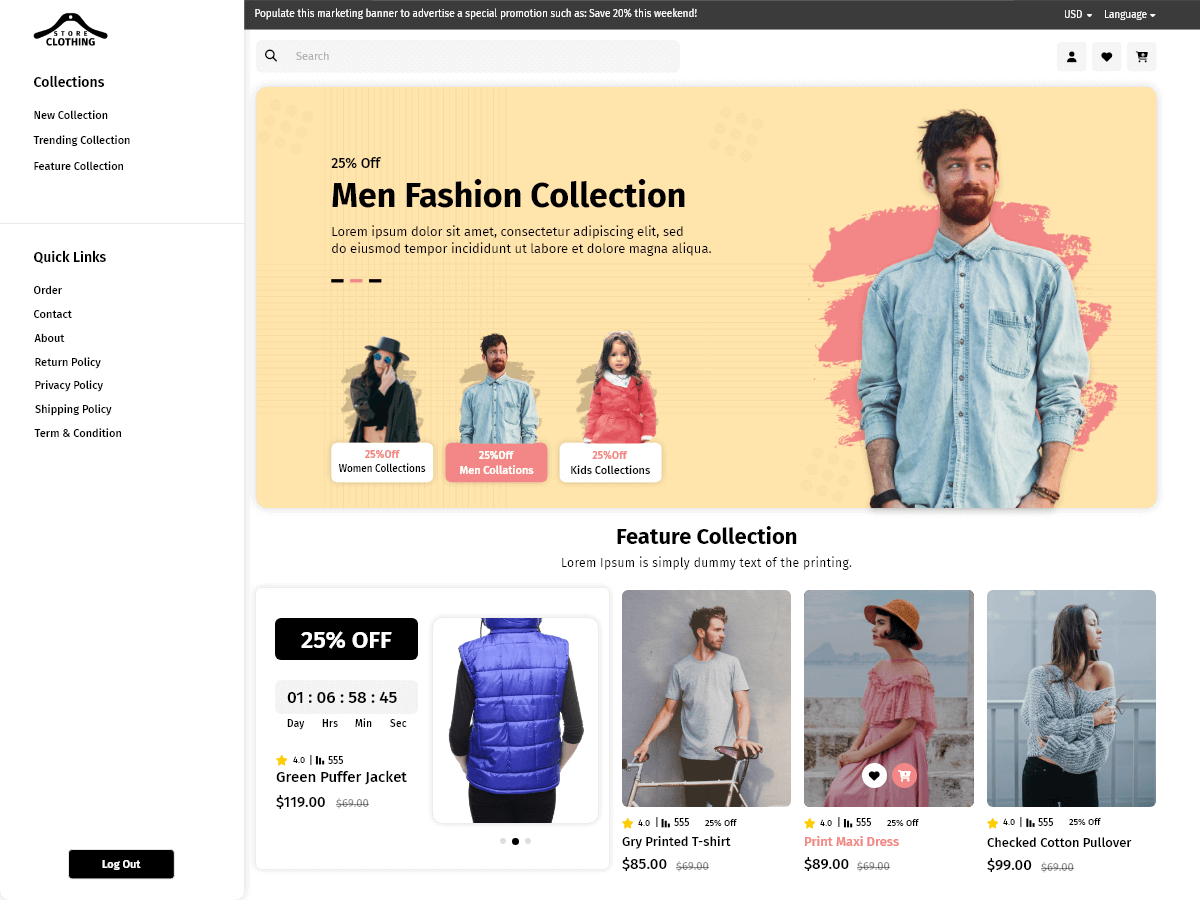Favorite the Print Maxi Dress with the heart icon
Screen dimensions: 1200x900
pyautogui.click(x=874, y=775)
